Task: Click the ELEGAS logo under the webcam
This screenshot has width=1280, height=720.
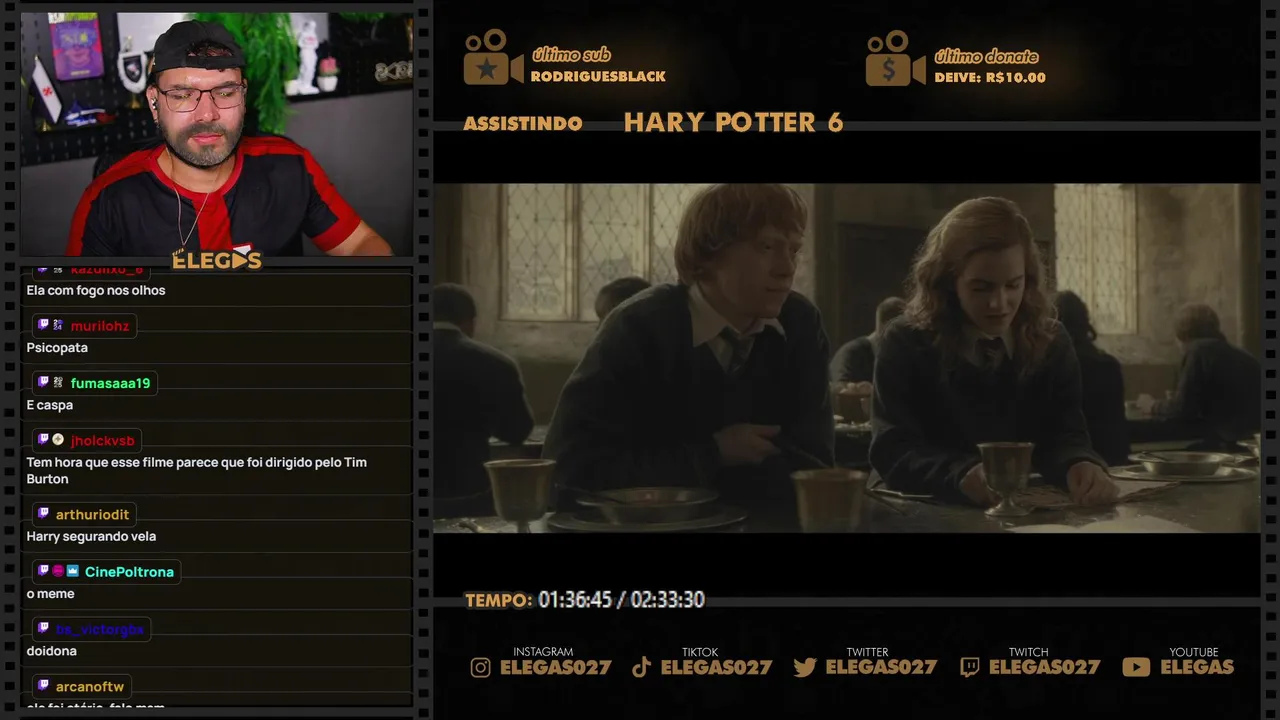Action: tap(217, 261)
